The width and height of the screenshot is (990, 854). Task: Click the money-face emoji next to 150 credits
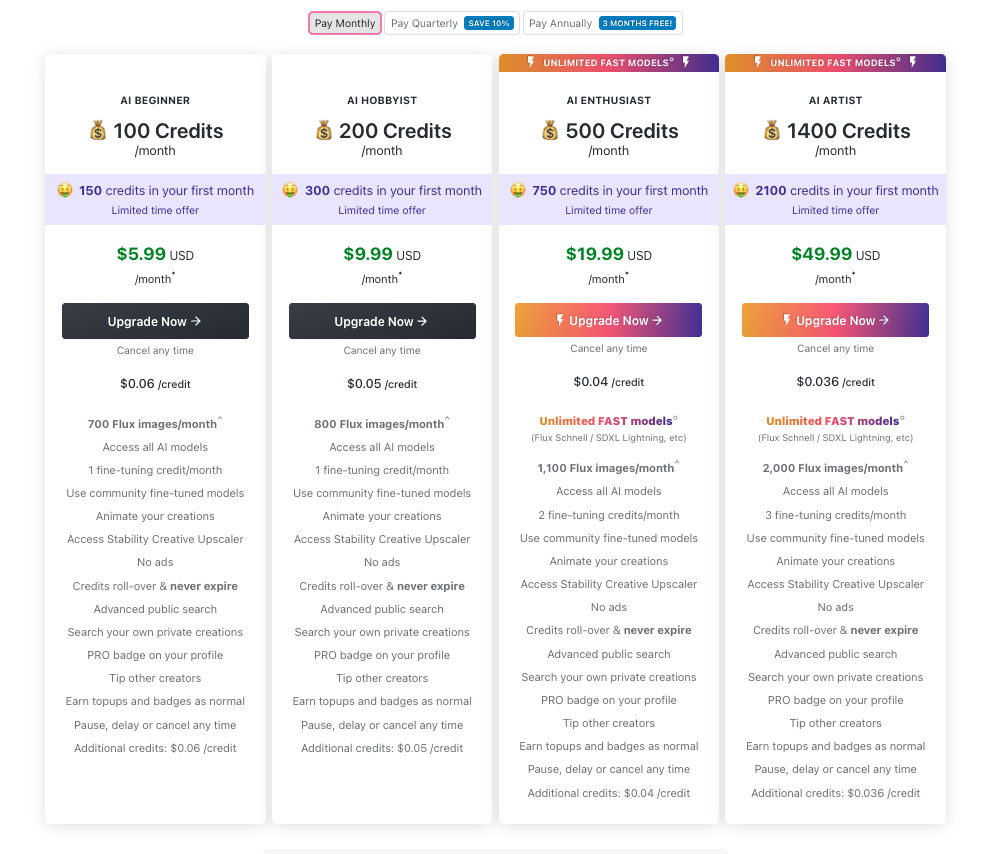[64, 190]
